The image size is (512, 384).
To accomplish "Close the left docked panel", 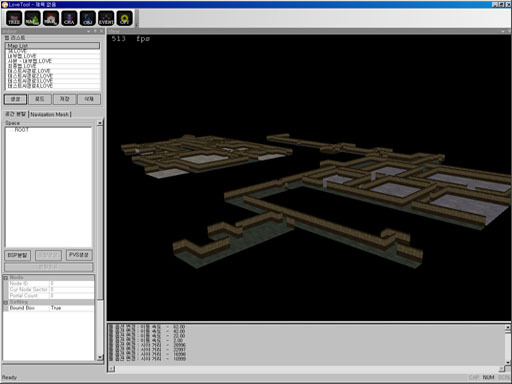I will [x=101, y=31].
